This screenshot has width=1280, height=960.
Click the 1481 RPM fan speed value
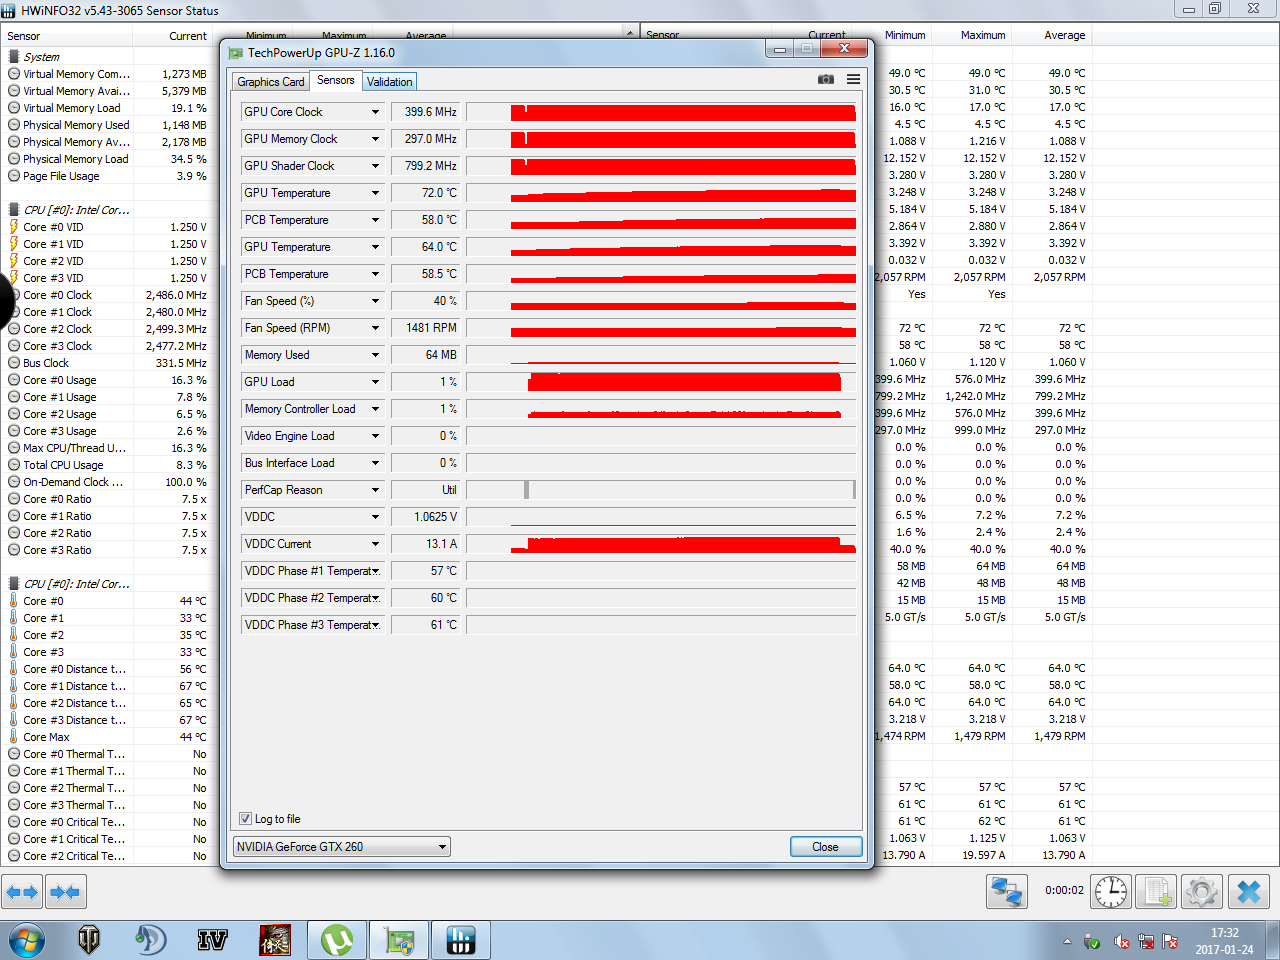click(426, 328)
